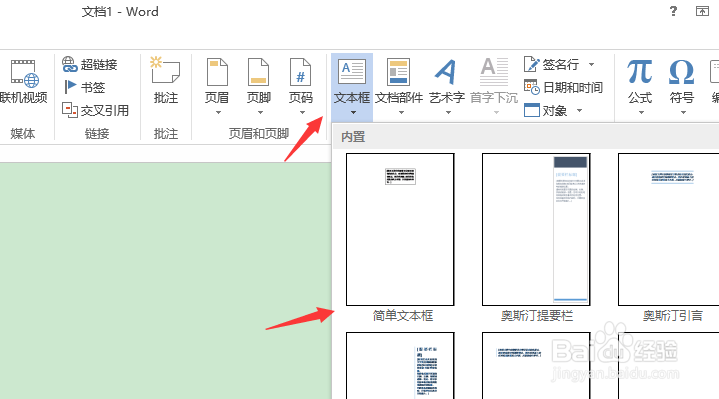The image size is (719, 399).
Task: Add a signature line (签名行)
Action: point(552,64)
